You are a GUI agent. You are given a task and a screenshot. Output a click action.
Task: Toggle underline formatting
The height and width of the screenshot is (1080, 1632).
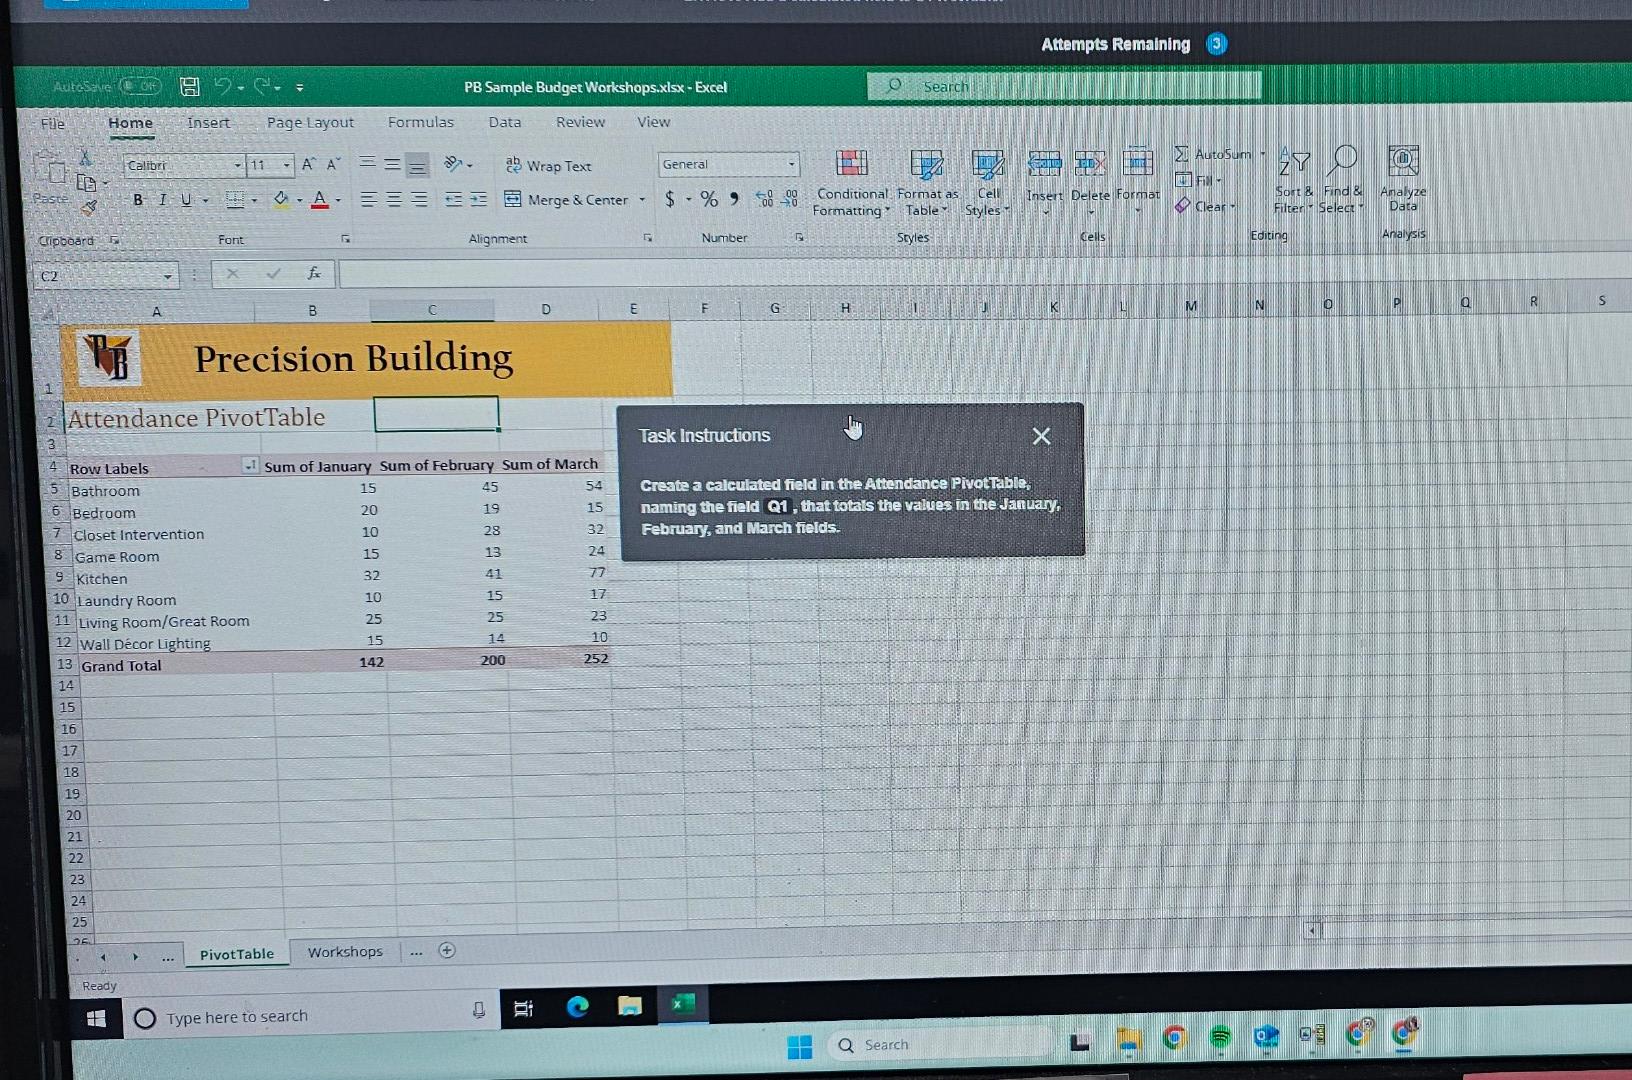tap(186, 199)
